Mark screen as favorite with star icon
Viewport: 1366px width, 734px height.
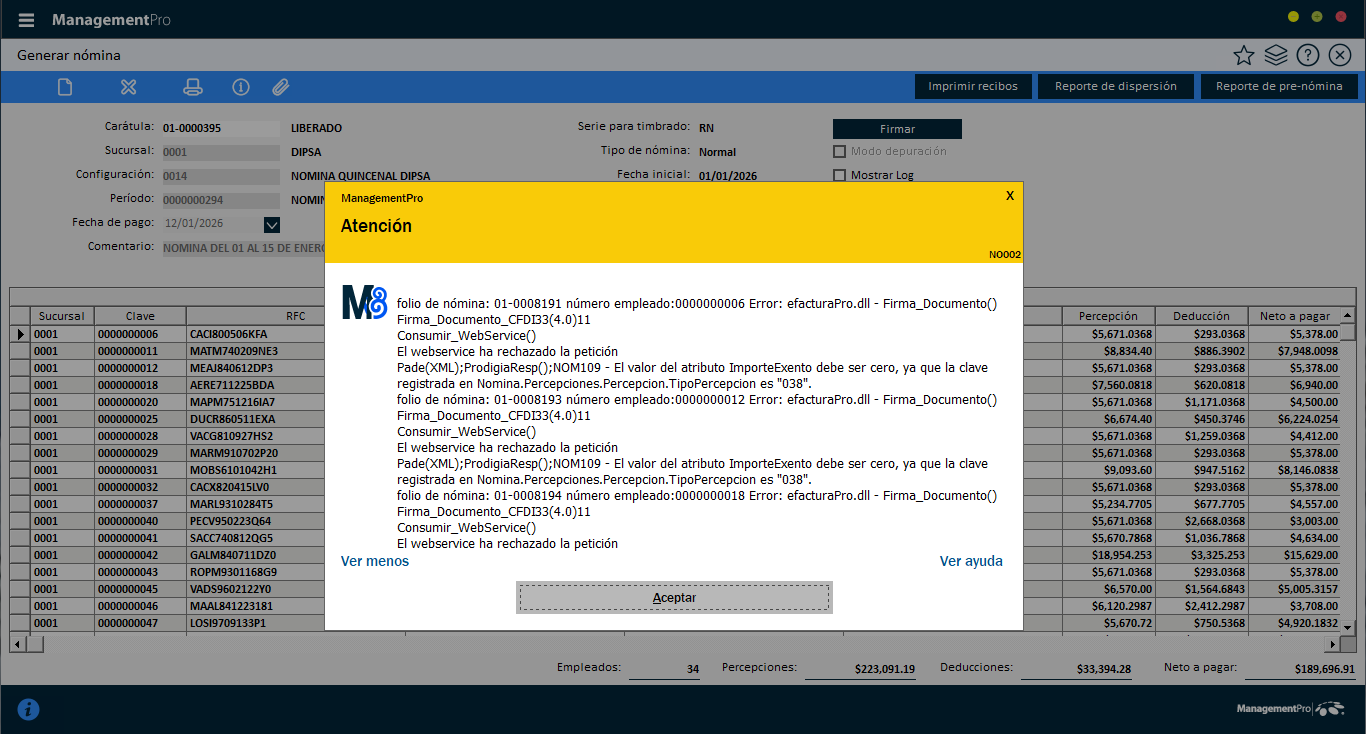pos(1243,55)
